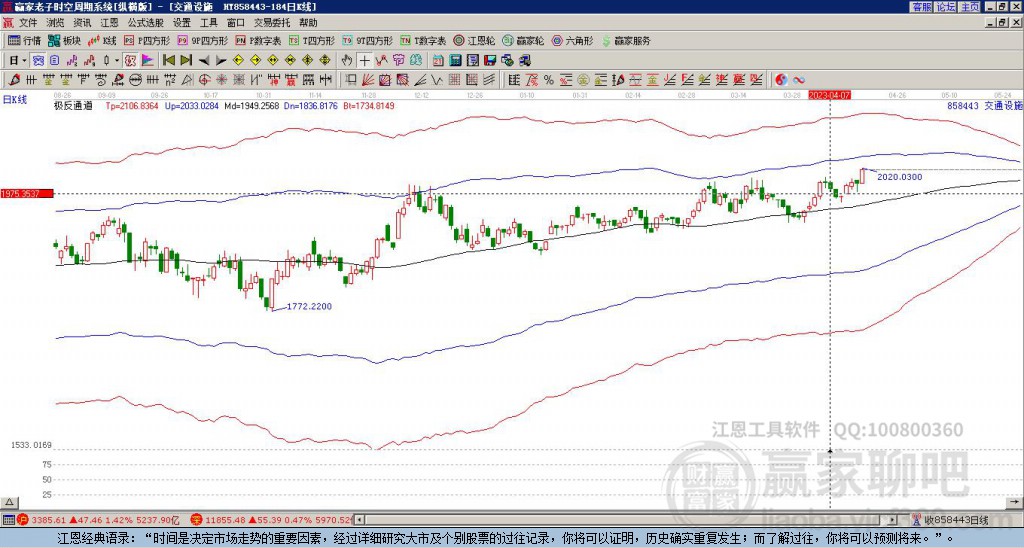Image resolution: width=1024 pixels, height=548 pixels.
Task: Click the 2023-04-07 date marker
Action: [830, 95]
